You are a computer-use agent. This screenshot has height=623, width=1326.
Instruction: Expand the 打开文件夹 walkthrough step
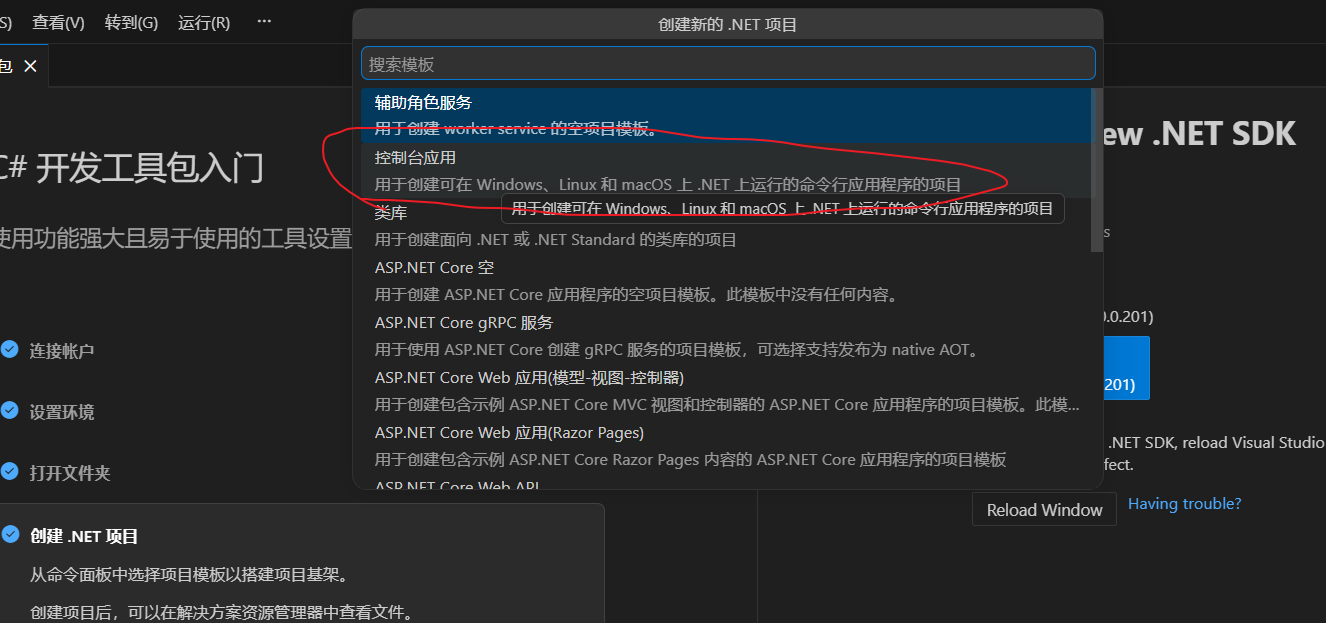tap(69, 473)
